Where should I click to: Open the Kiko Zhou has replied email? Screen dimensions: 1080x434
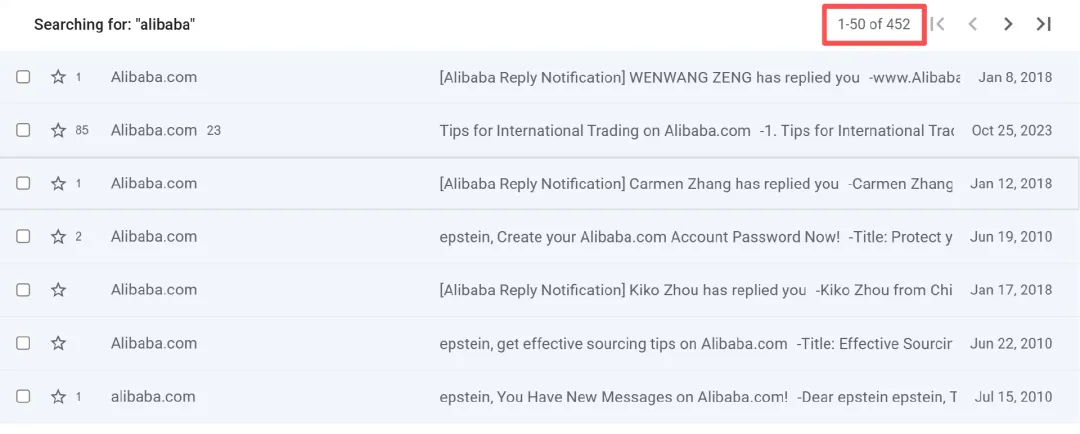click(x=622, y=290)
